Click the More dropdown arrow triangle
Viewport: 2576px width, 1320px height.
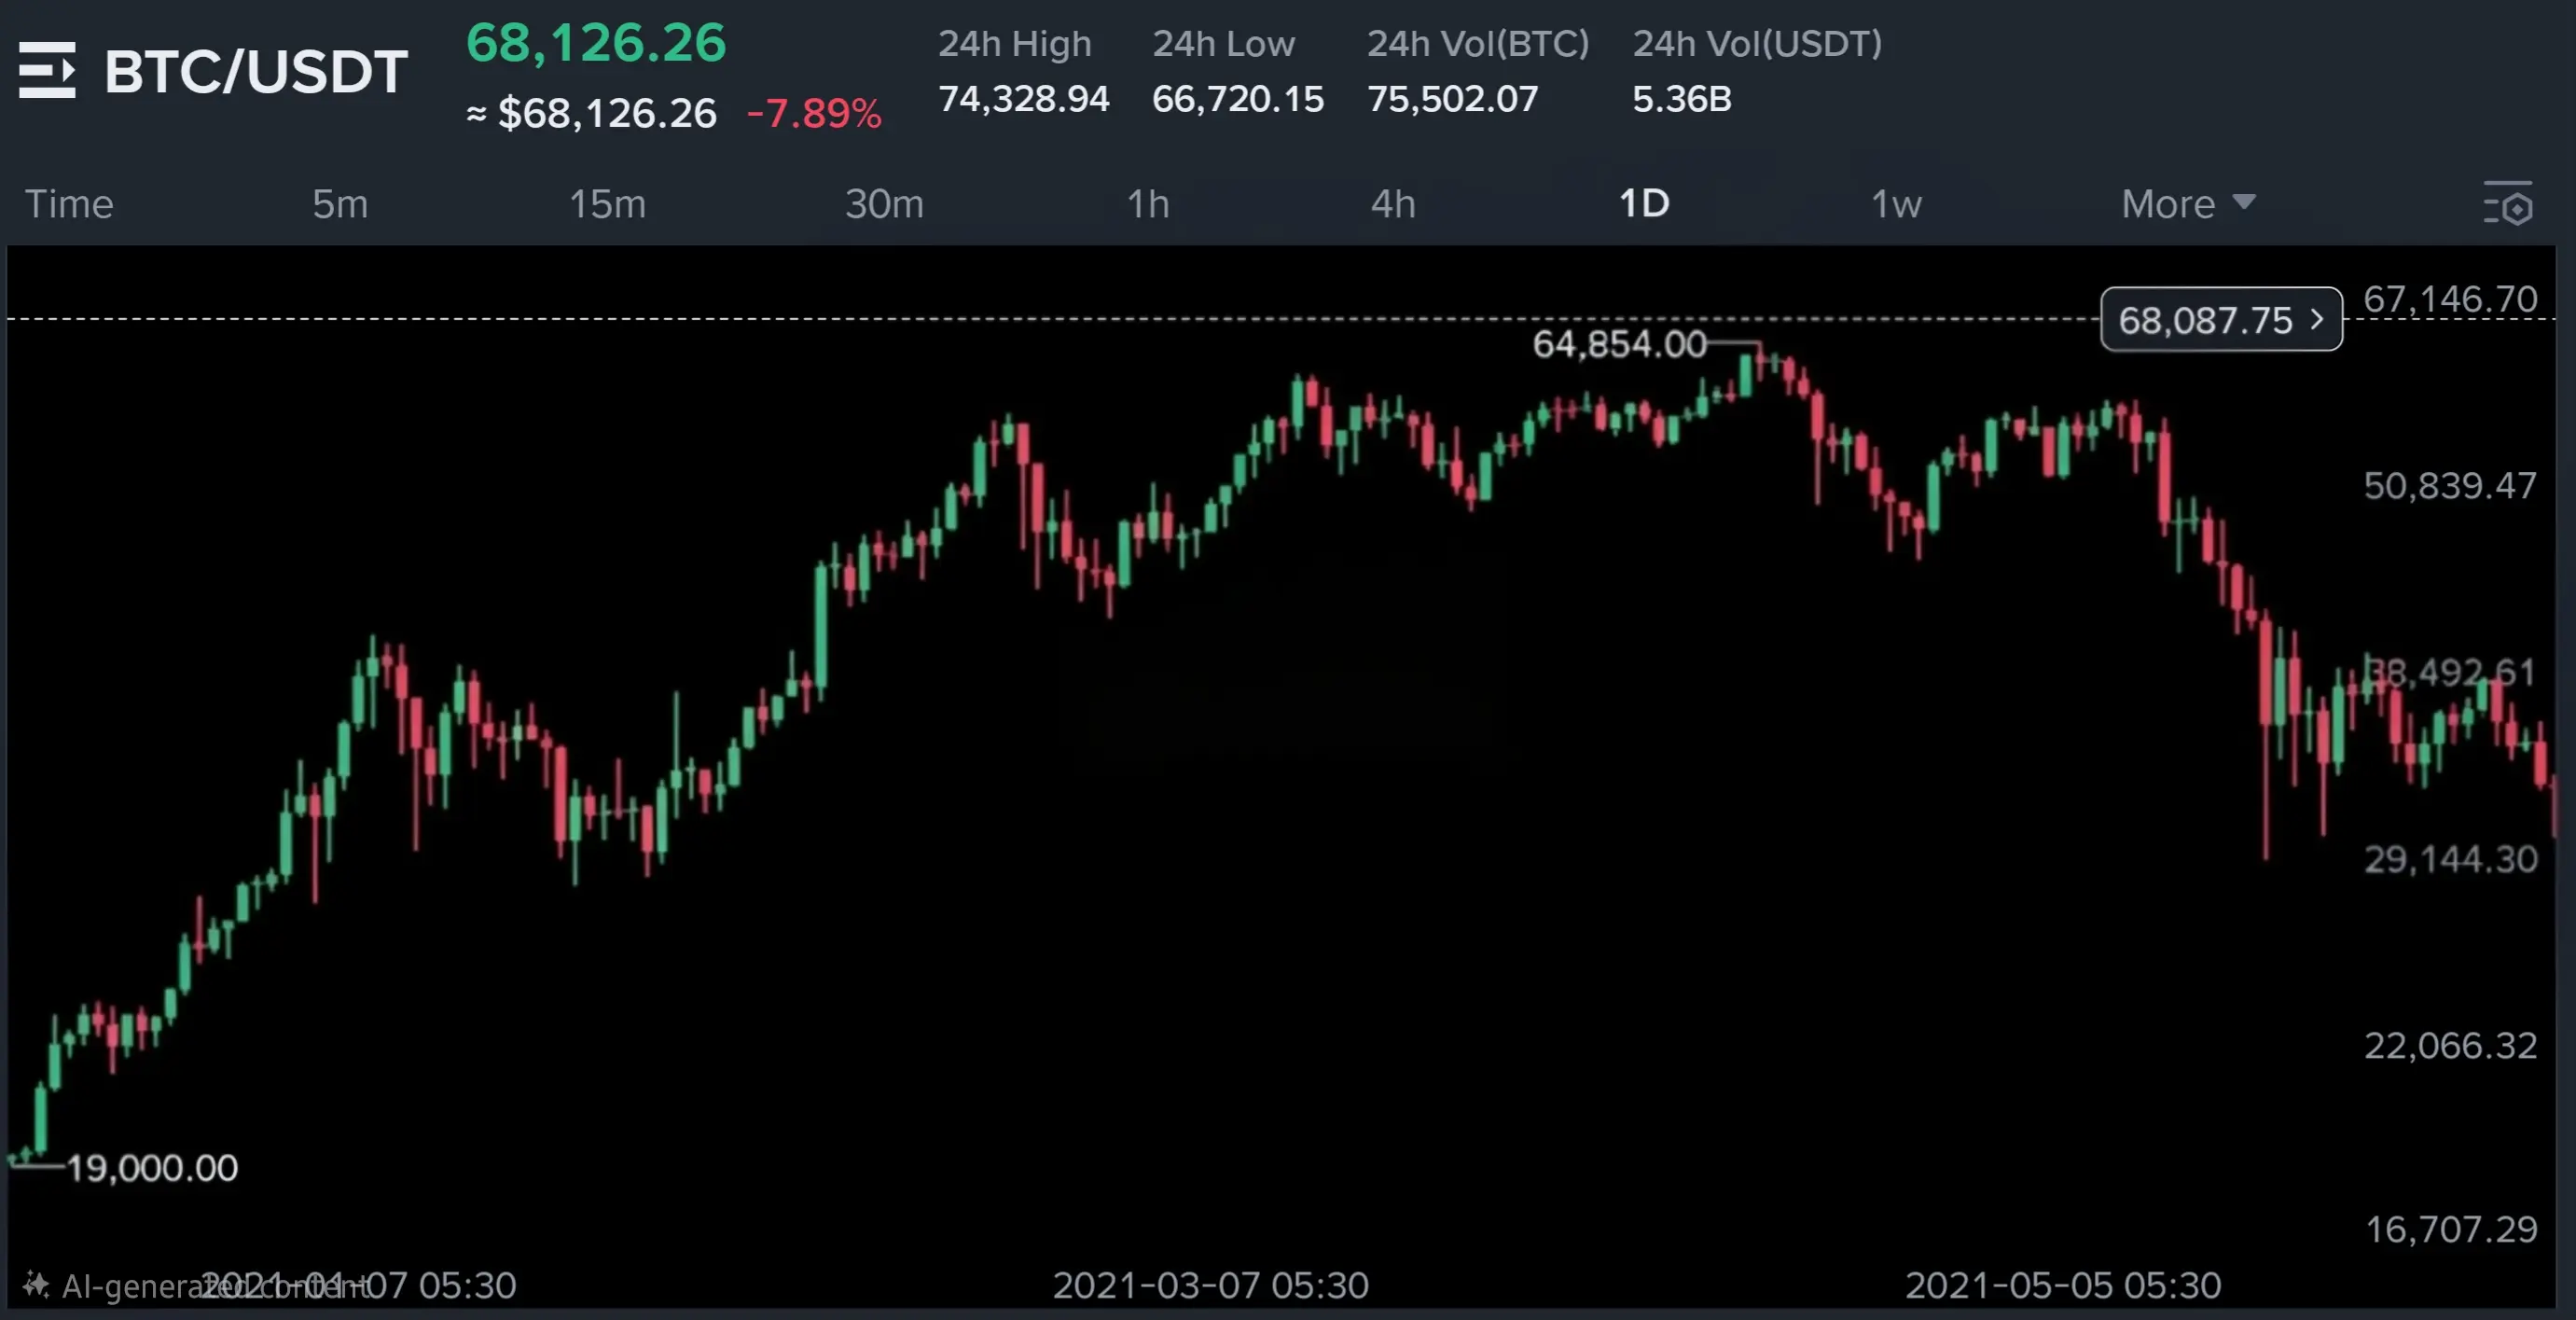[x=2244, y=202]
